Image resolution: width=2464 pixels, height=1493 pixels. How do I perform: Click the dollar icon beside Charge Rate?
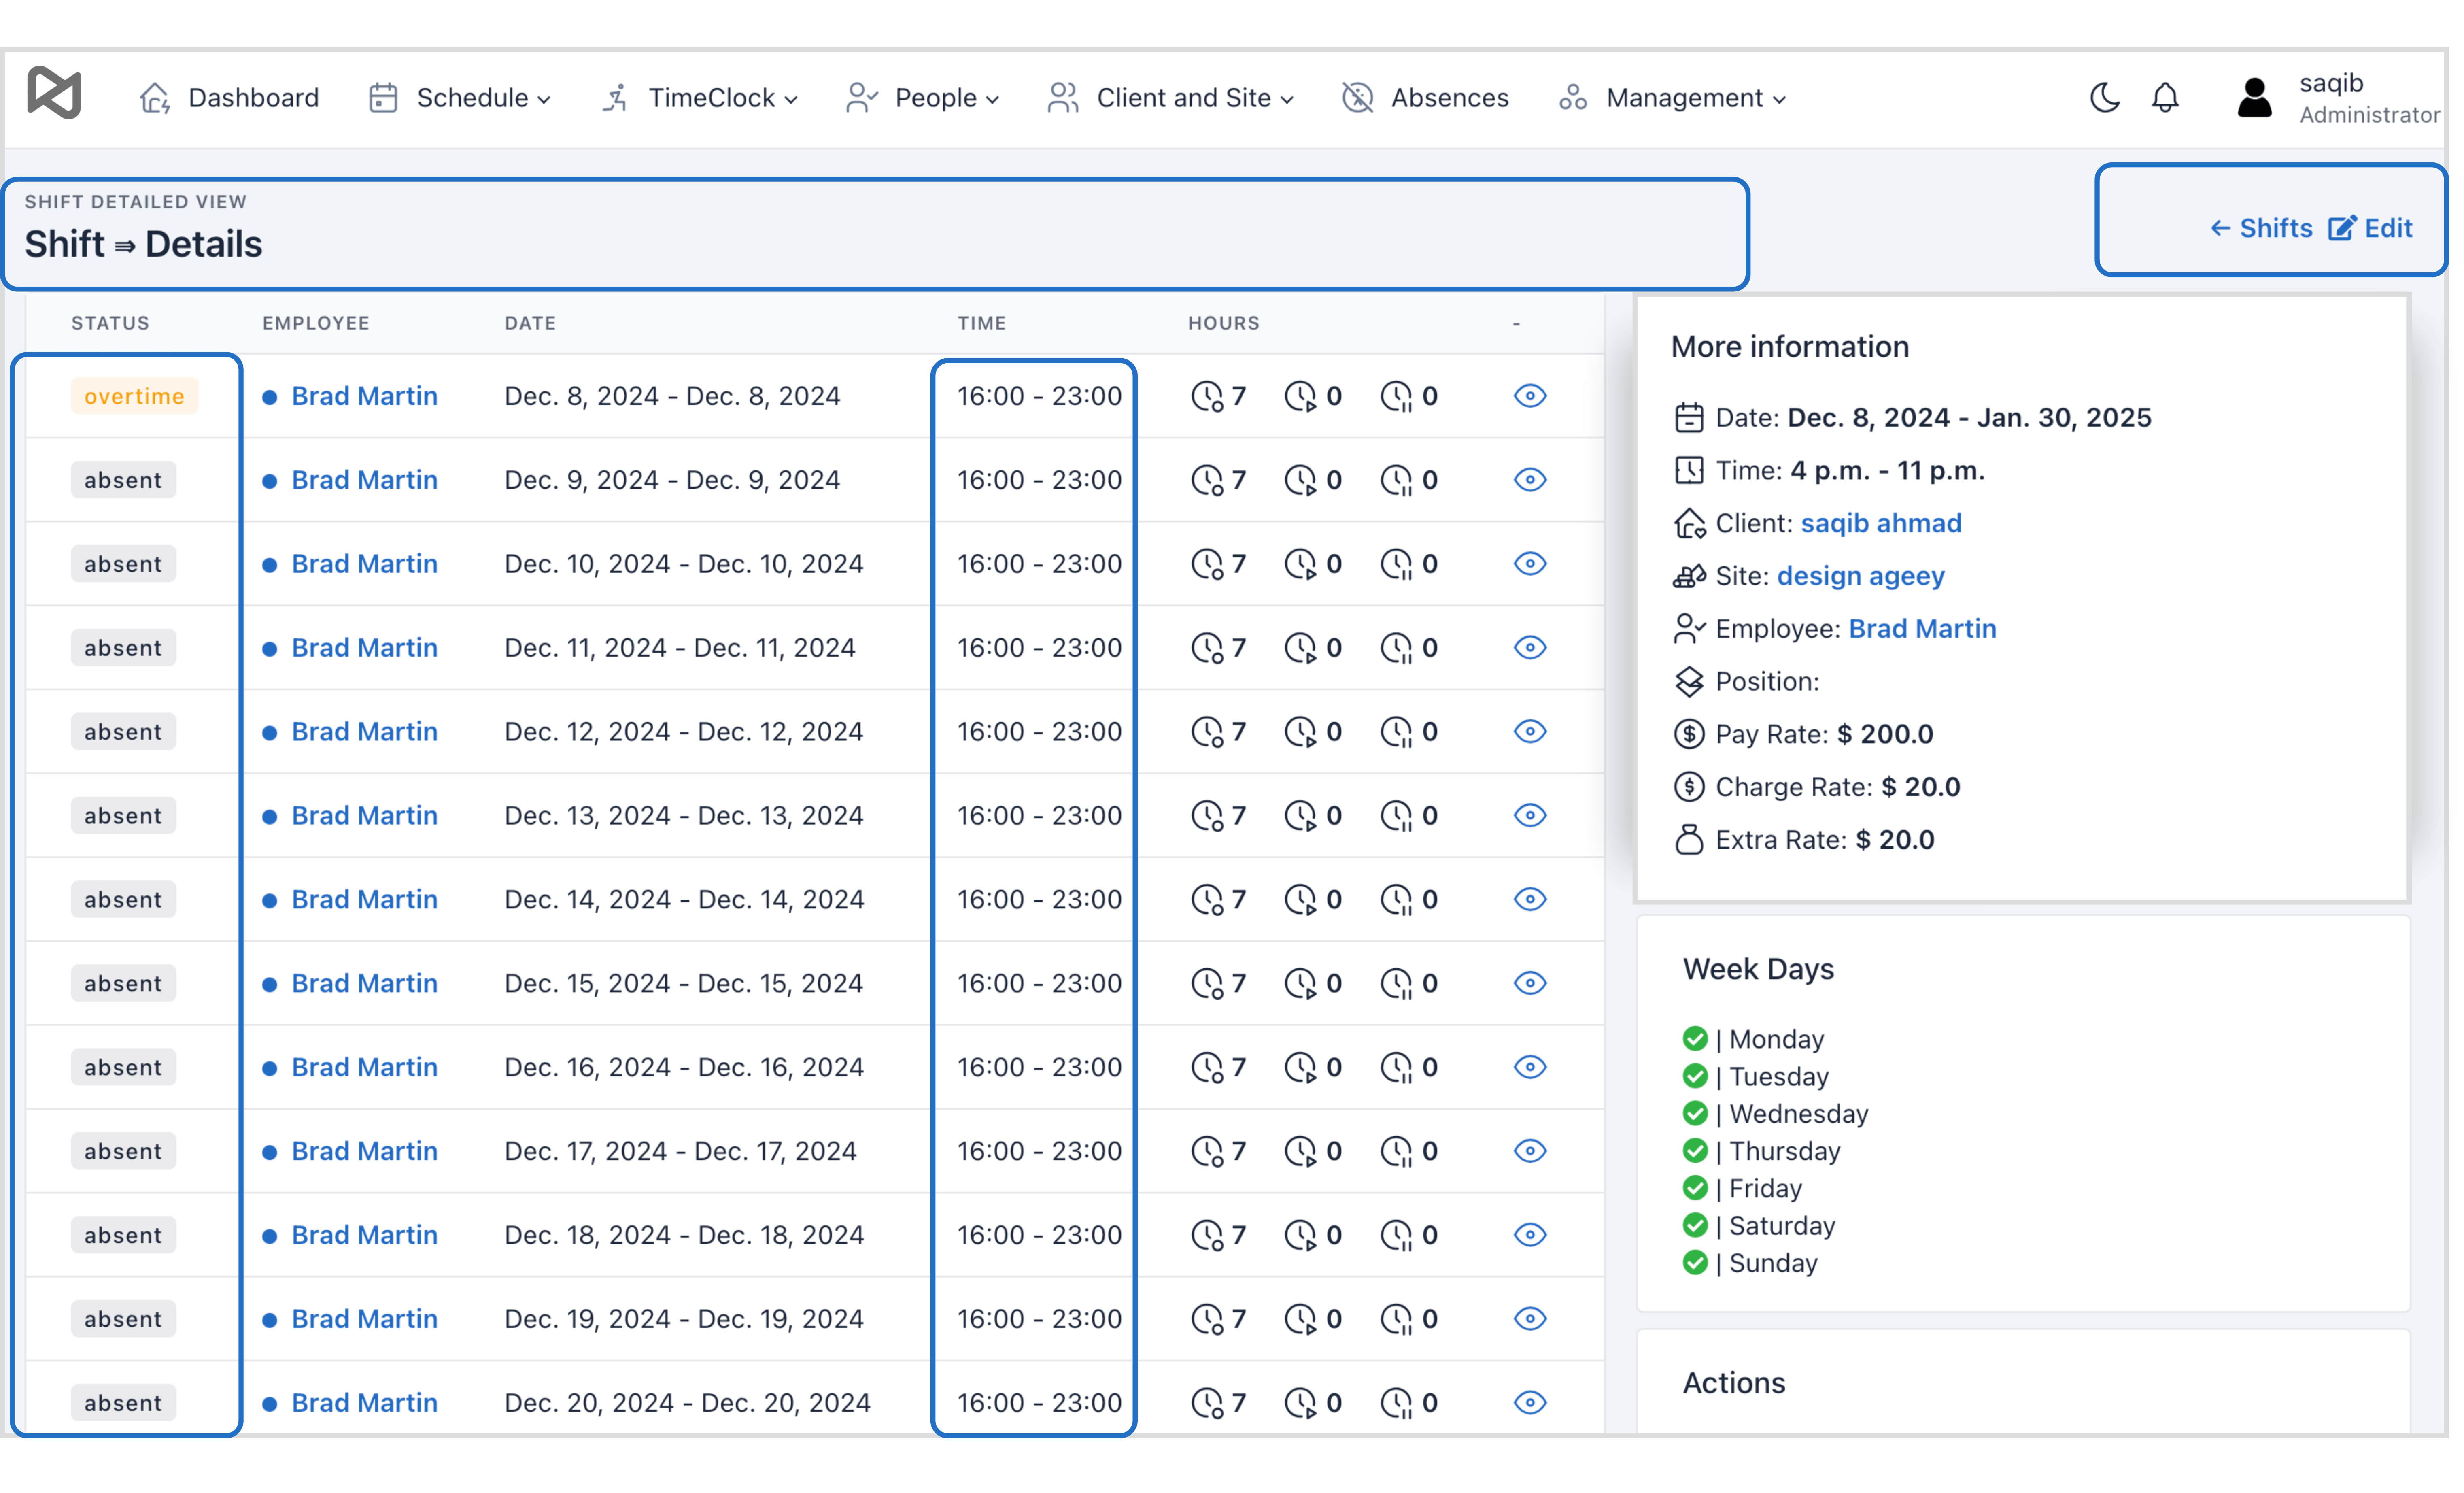coord(1689,787)
